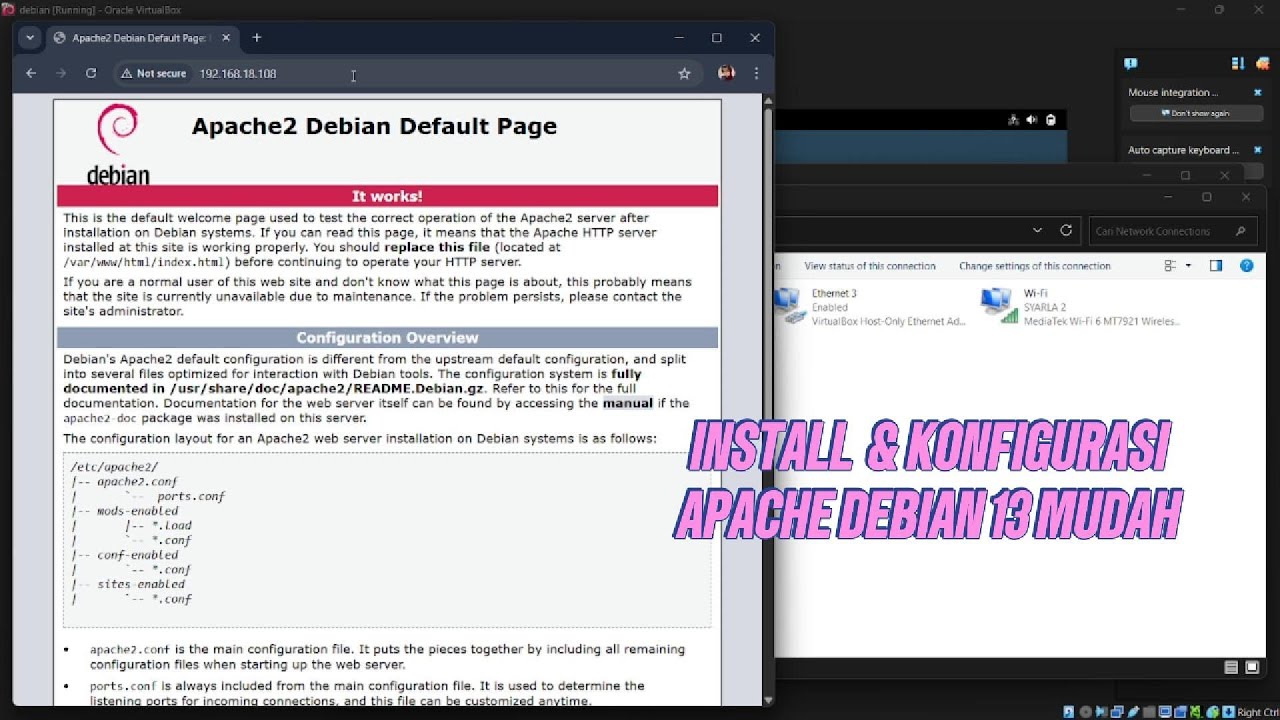Click VirtualBox host key down-arrow icon

pyautogui.click(x=1228, y=712)
